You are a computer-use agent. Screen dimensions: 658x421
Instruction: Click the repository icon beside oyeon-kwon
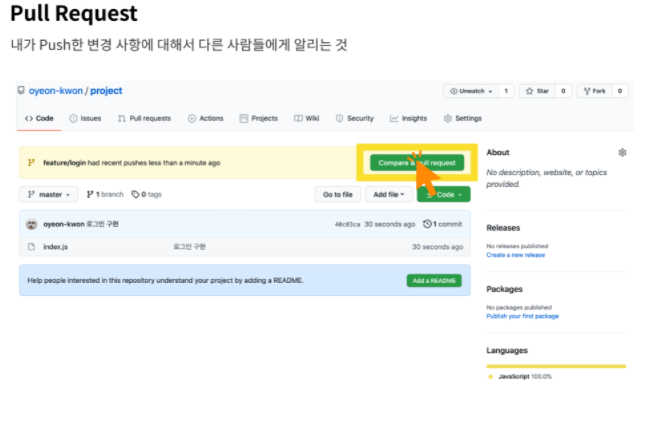tap(21, 90)
